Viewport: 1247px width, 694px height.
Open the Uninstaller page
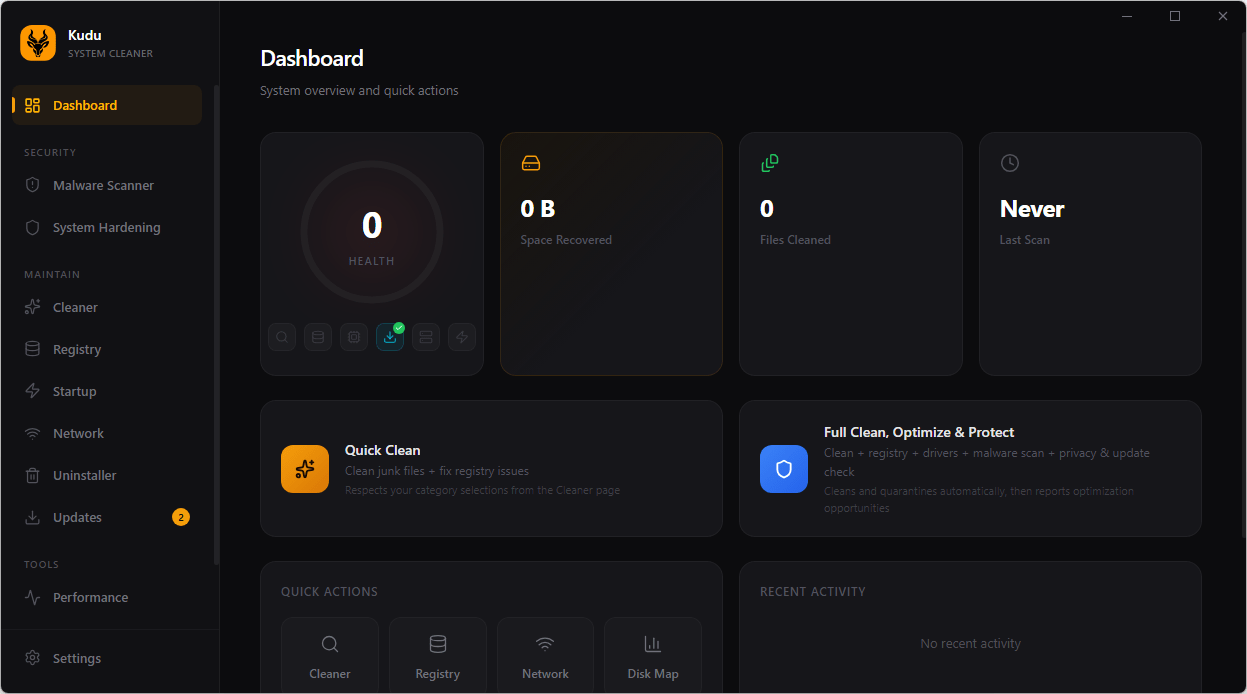pos(85,475)
